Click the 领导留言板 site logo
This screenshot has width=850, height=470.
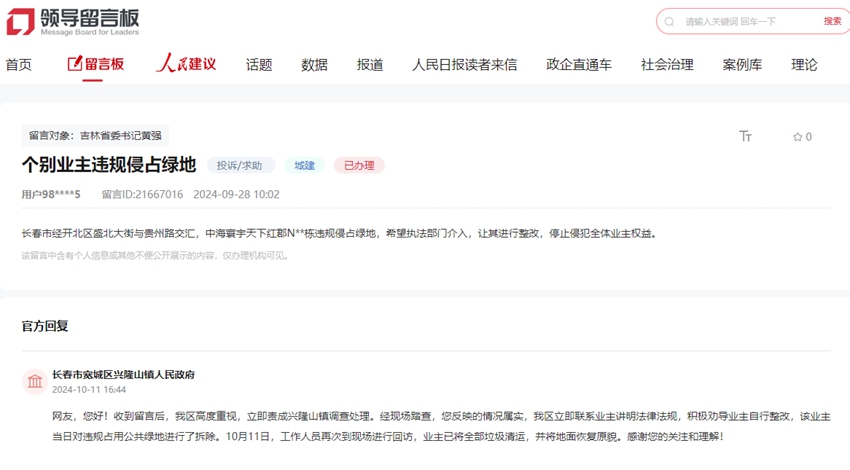pos(73,21)
